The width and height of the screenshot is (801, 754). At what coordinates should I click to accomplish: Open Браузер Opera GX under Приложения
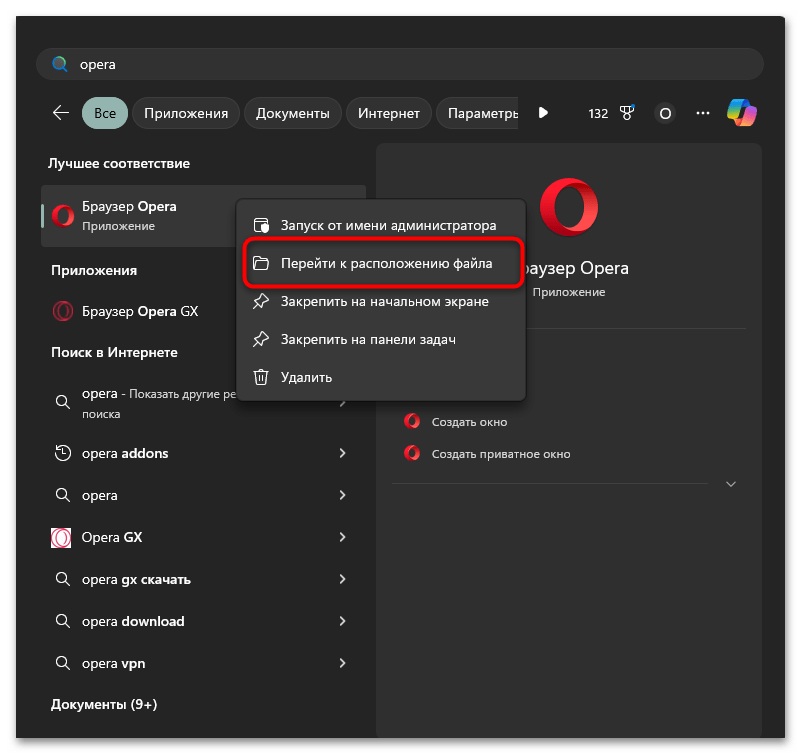coord(139,311)
